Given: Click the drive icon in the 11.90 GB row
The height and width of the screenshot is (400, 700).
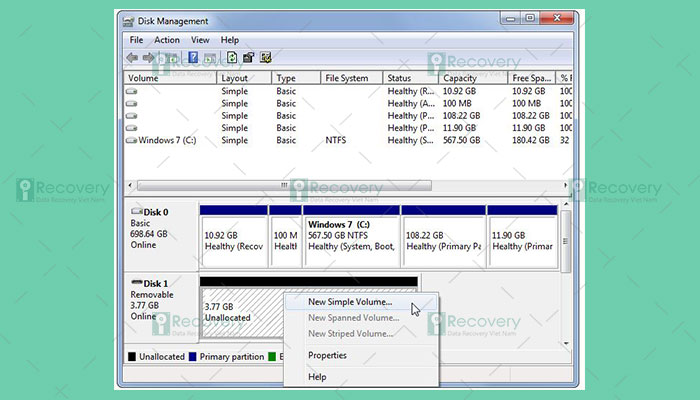Looking at the screenshot, I should 131,128.
